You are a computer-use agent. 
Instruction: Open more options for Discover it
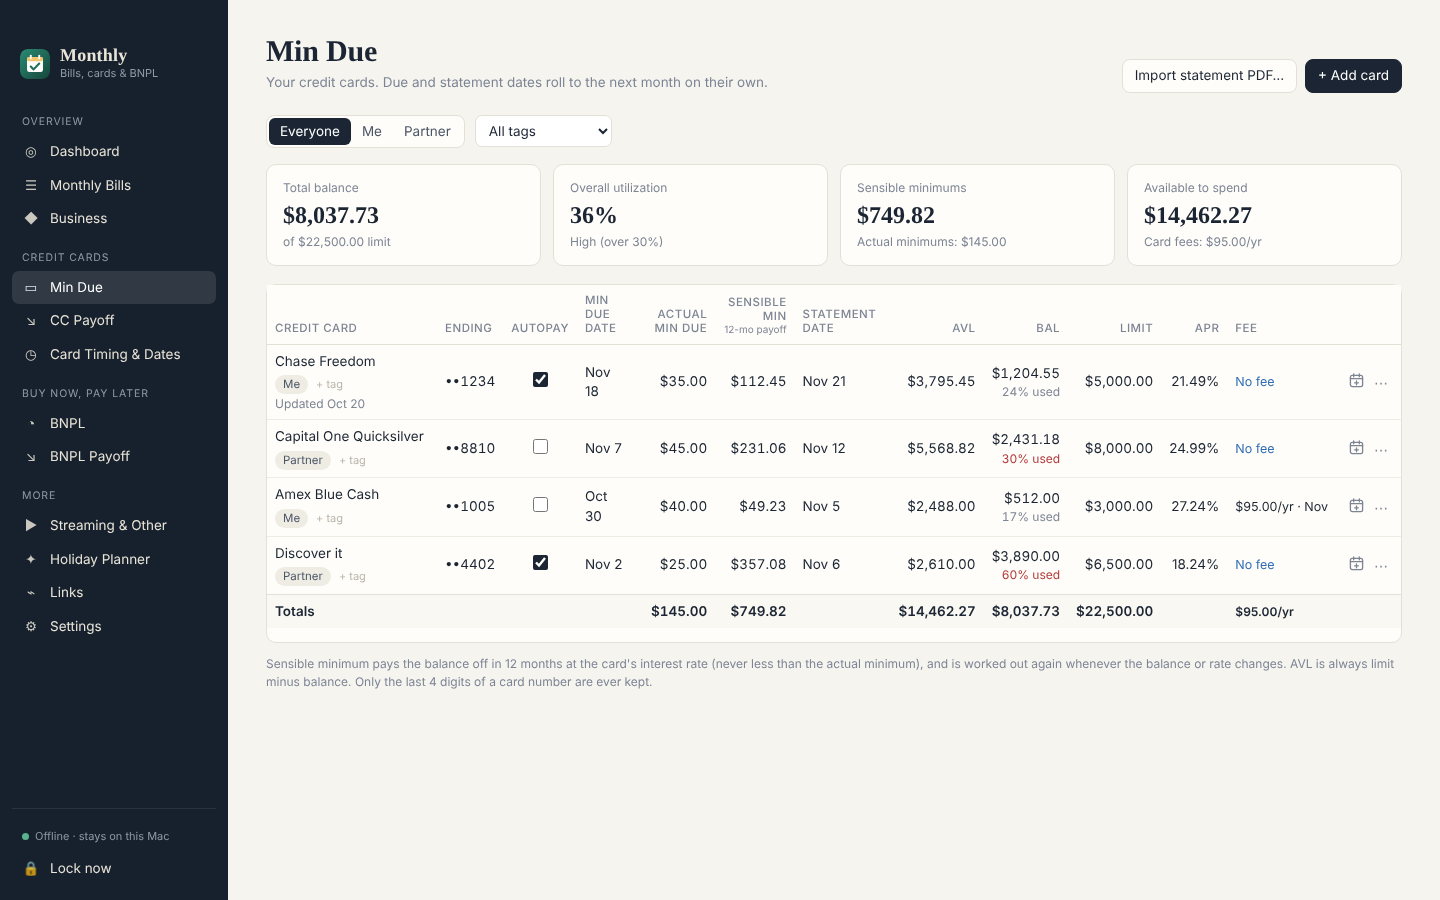pyautogui.click(x=1381, y=566)
